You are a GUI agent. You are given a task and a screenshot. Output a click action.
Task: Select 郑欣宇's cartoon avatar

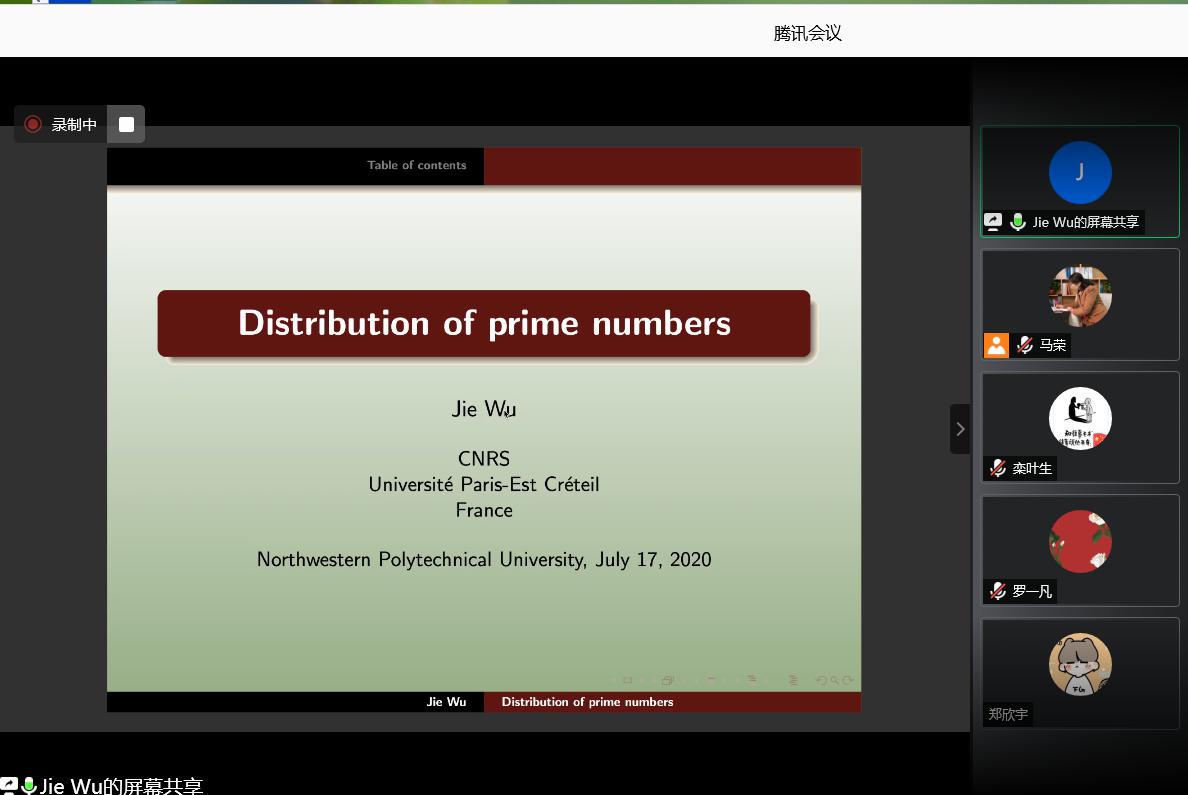(x=1080, y=664)
